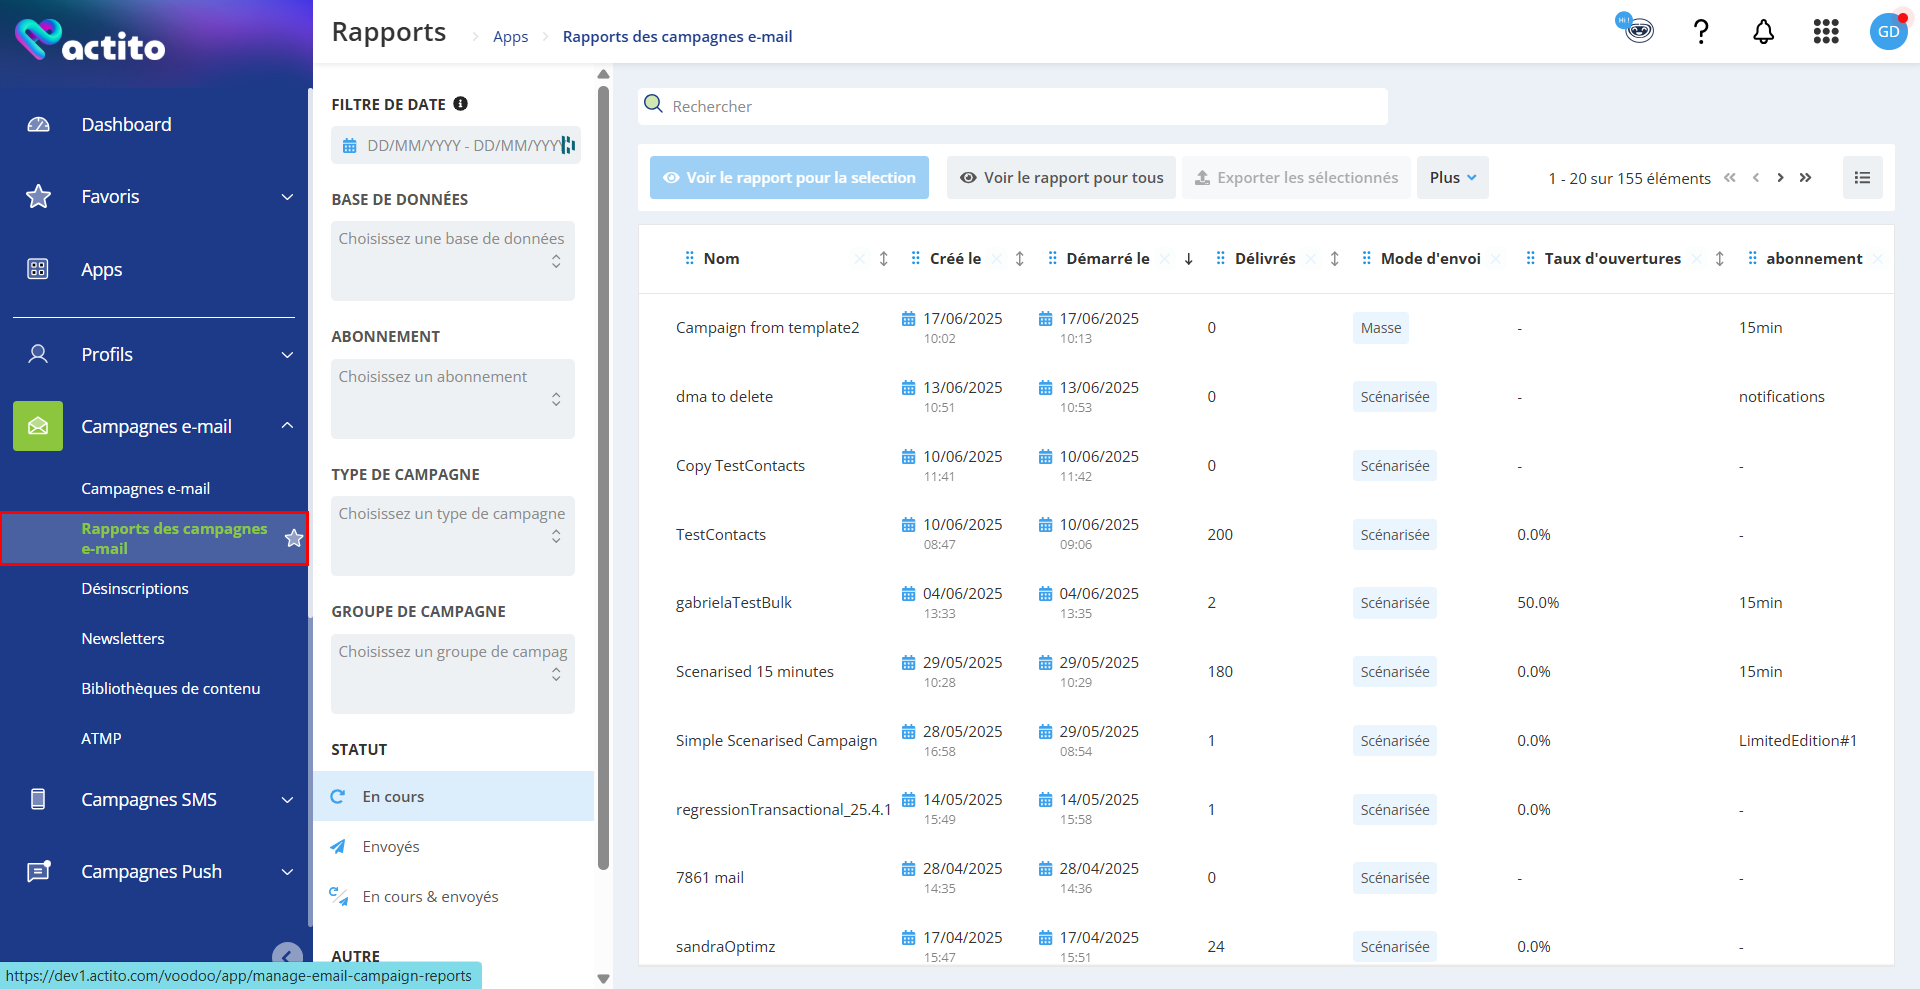
Task: Click the Rechercher search field
Action: point(1013,106)
